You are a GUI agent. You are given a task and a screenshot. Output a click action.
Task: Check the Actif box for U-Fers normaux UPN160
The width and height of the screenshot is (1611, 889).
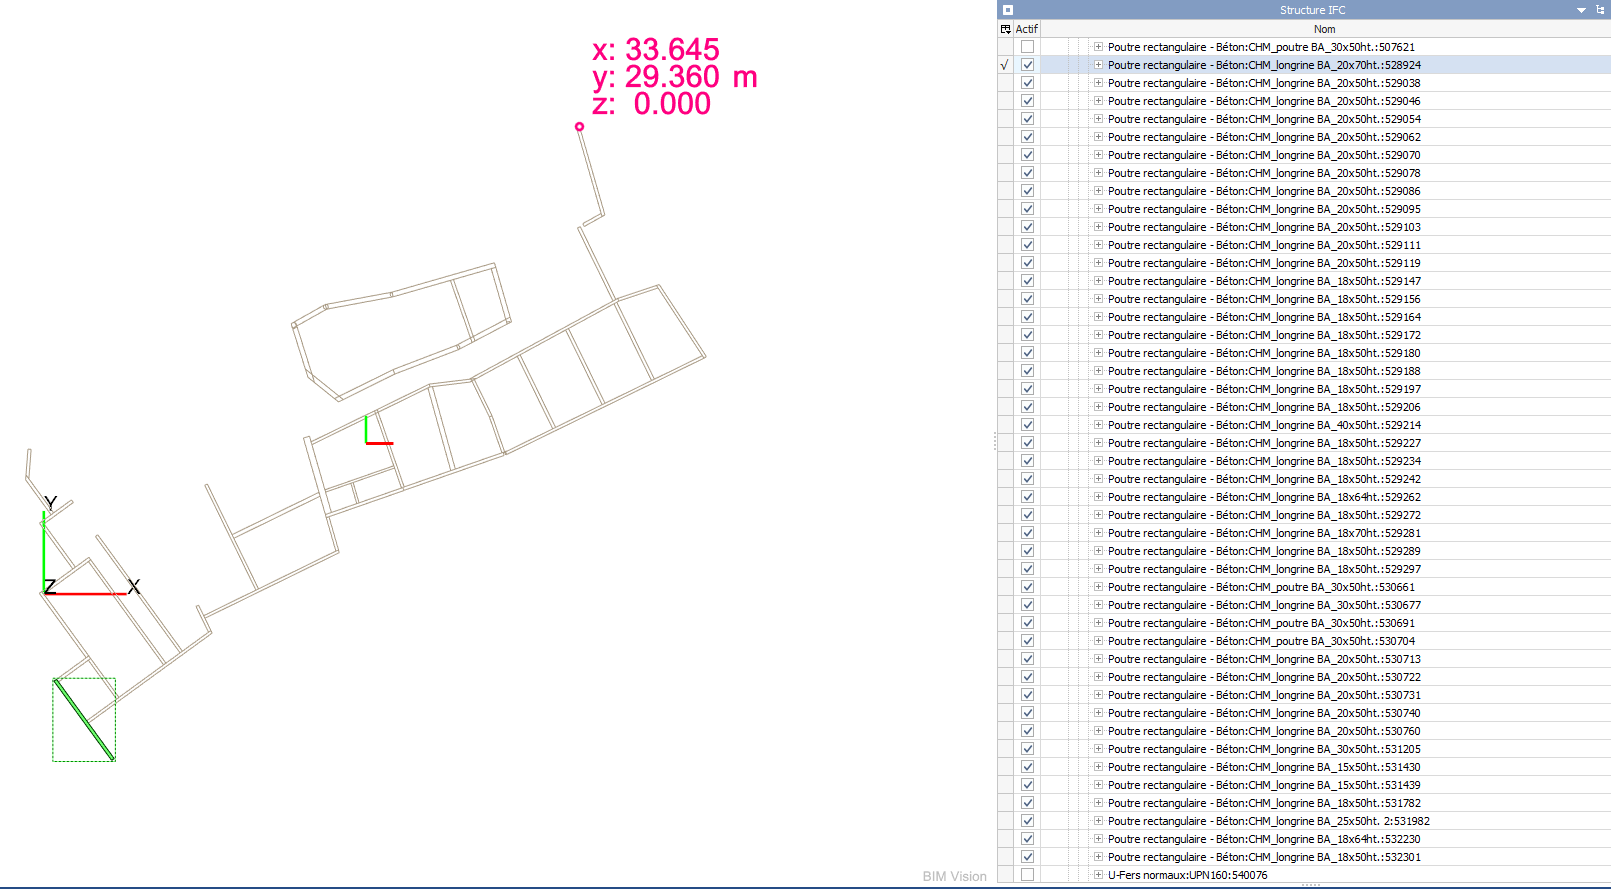pyautogui.click(x=1027, y=875)
